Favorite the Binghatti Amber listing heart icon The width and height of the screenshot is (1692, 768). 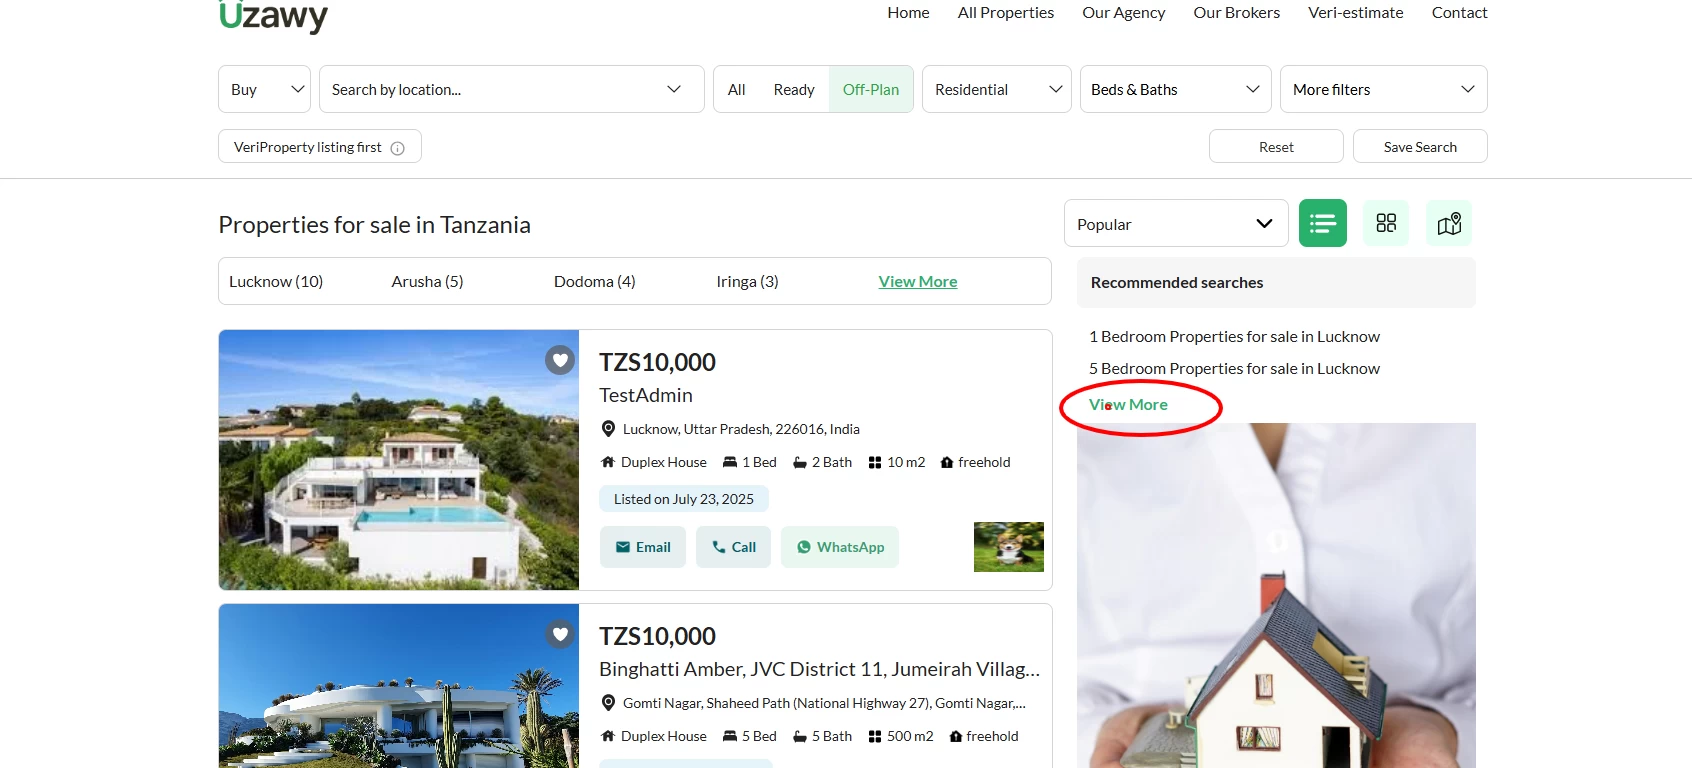[x=560, y=634]
